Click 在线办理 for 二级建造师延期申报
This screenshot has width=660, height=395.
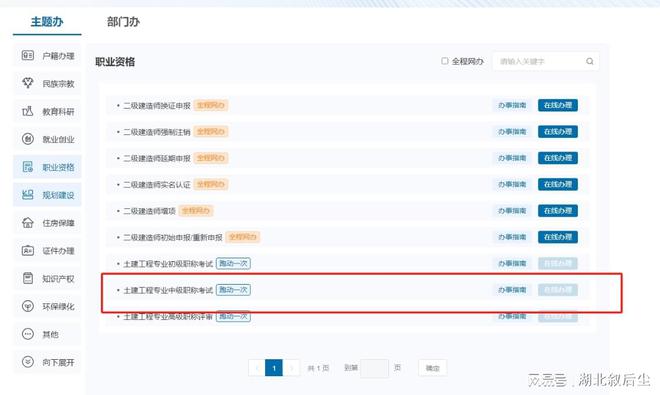point(558,158)
